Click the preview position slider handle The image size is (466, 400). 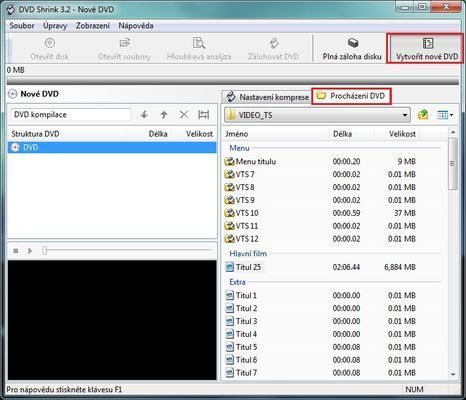point(44,250)
